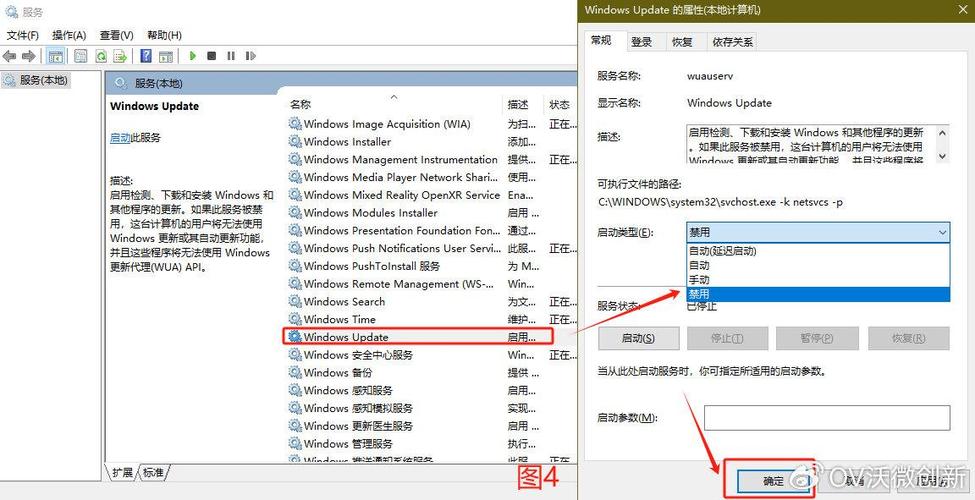975x500 pixels.
Task: Open the 操作(A) menu
Action: (69, 35)
